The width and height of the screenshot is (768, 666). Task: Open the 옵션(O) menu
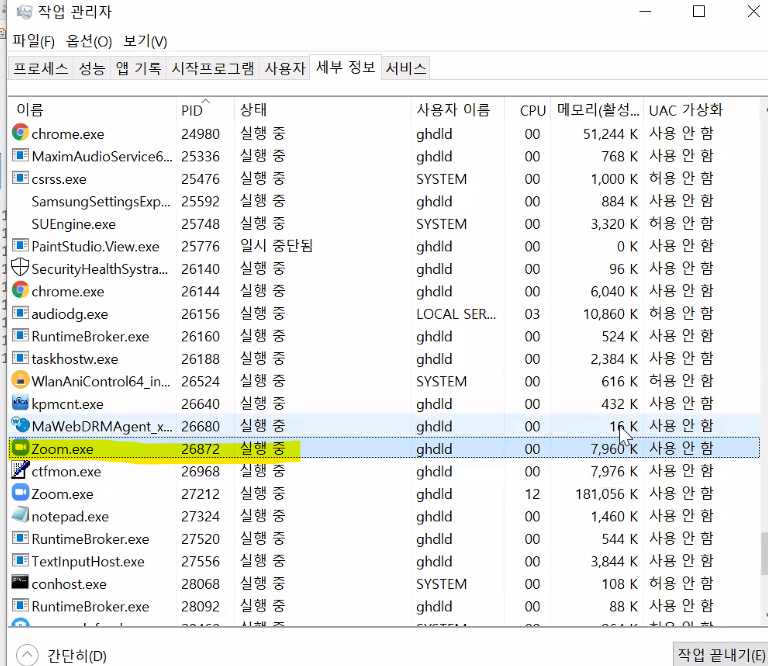[x=89, y=42]
